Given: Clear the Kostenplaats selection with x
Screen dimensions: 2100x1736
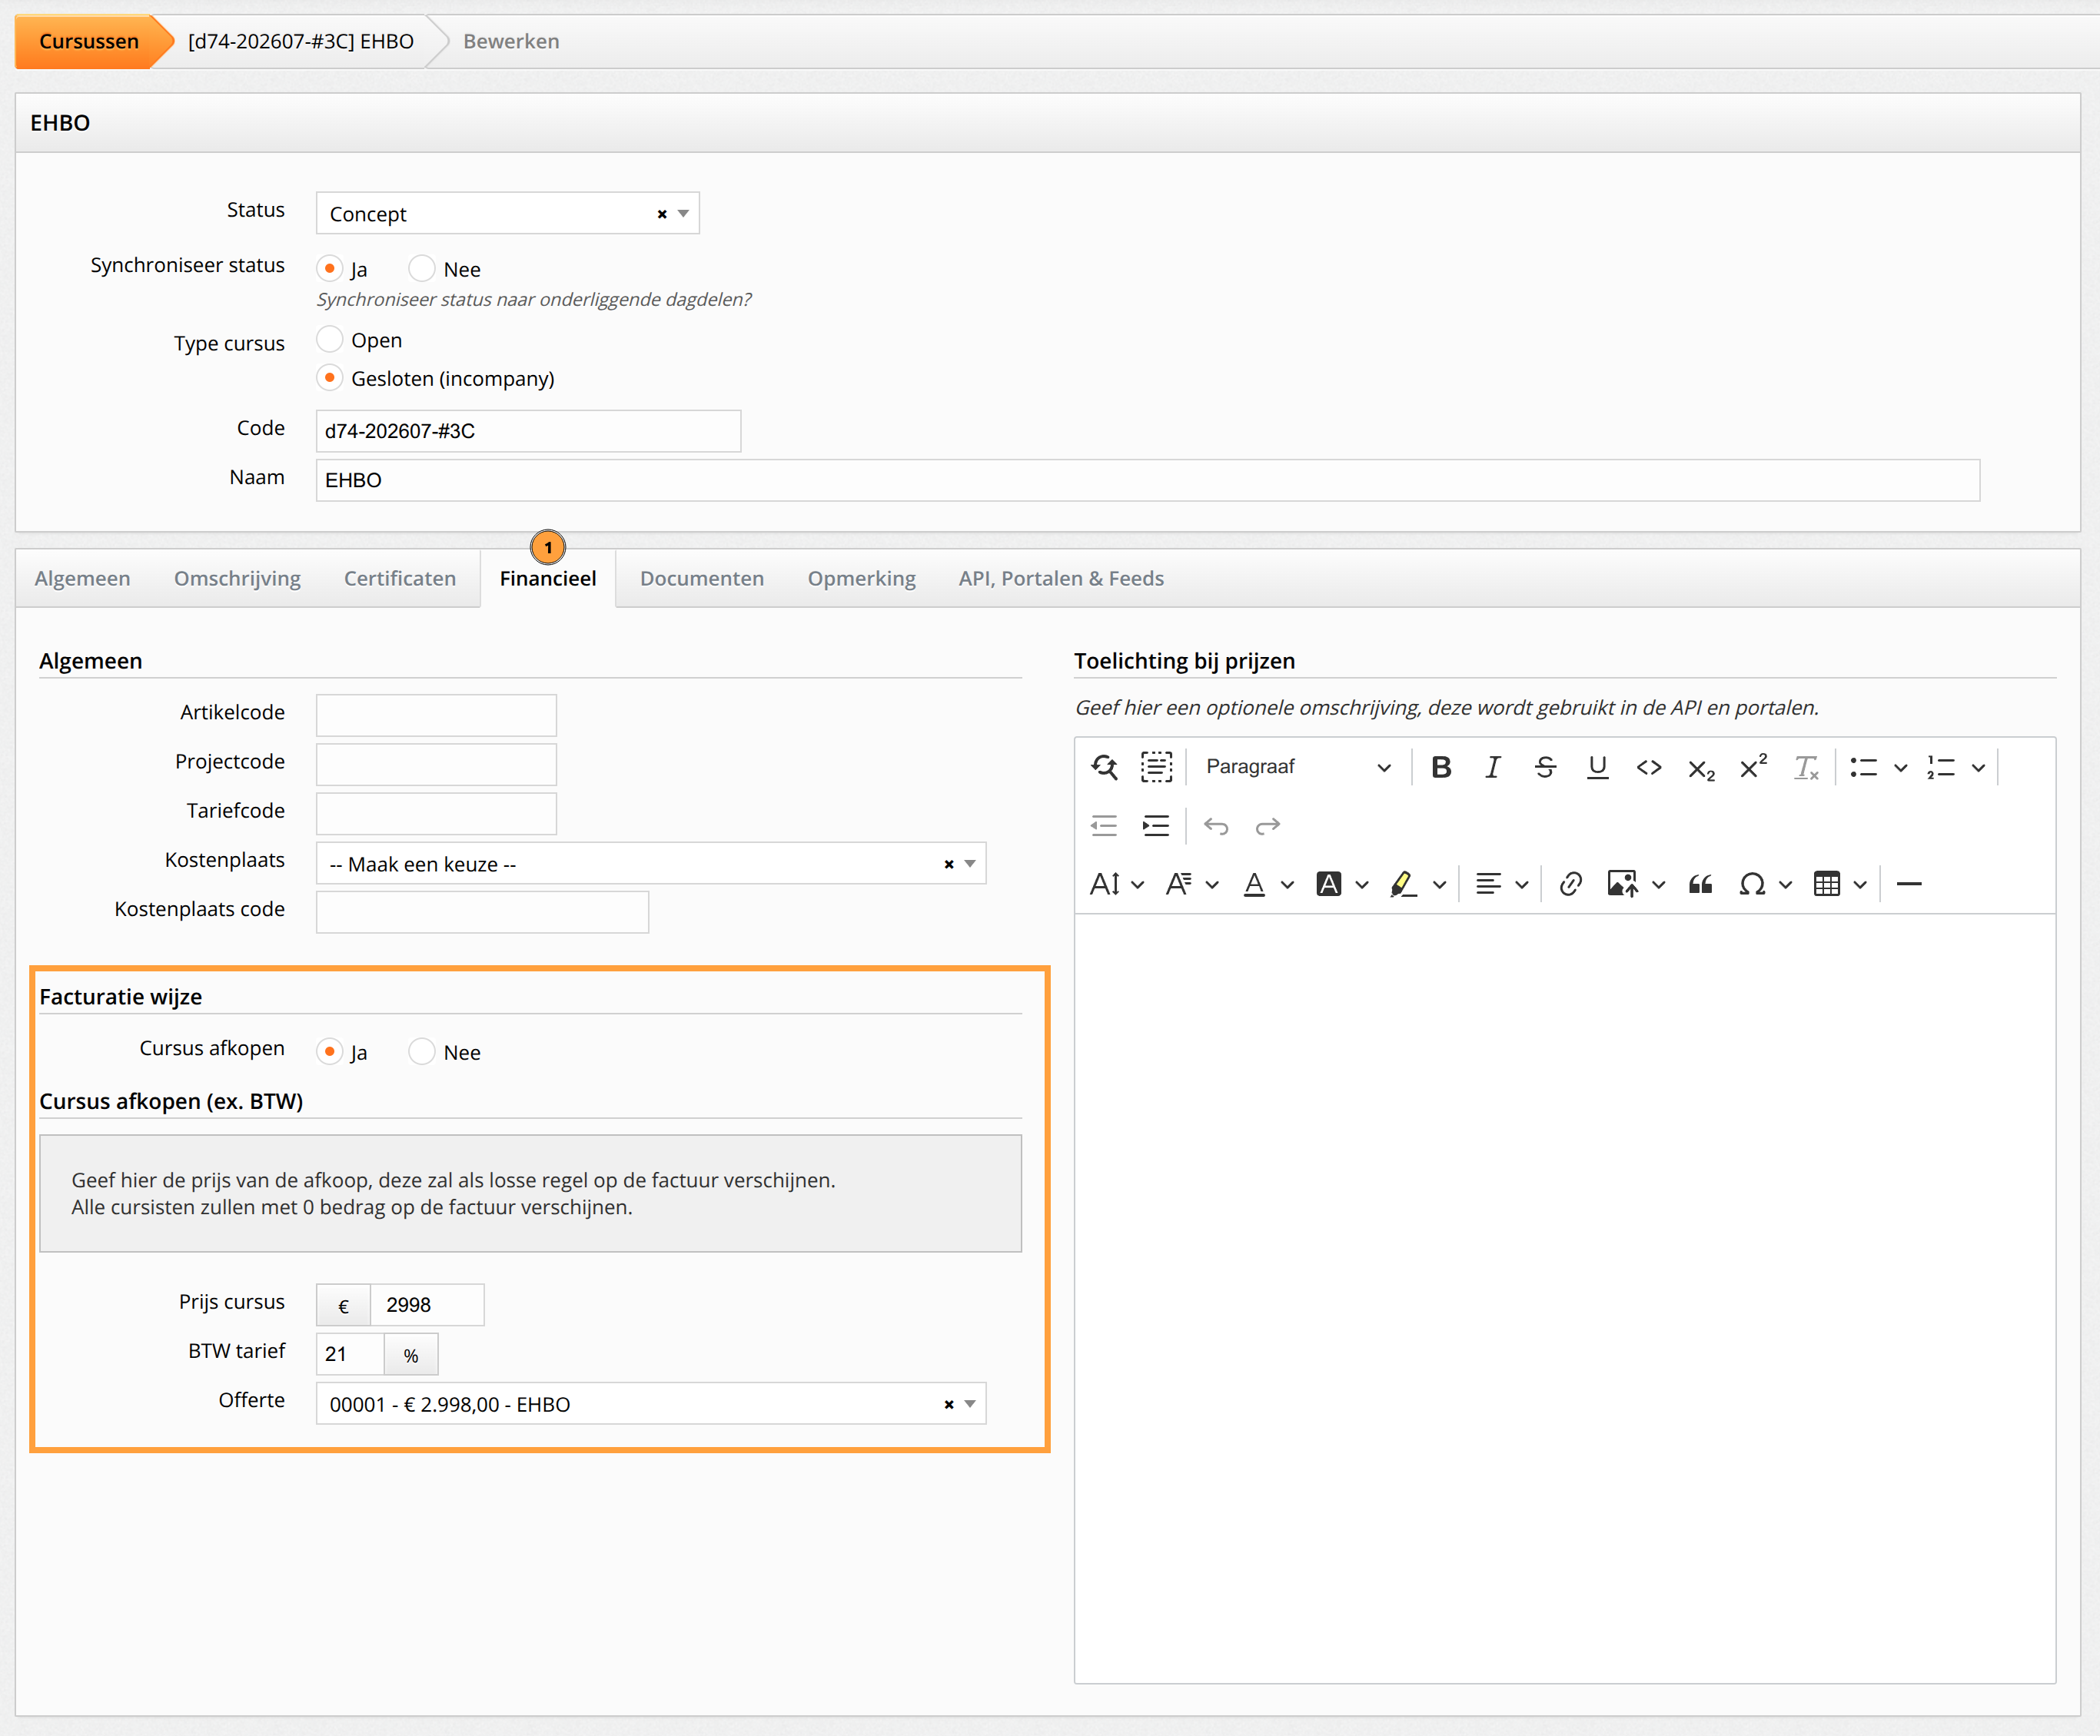Looking at the screenshot, I should [949, 864].
